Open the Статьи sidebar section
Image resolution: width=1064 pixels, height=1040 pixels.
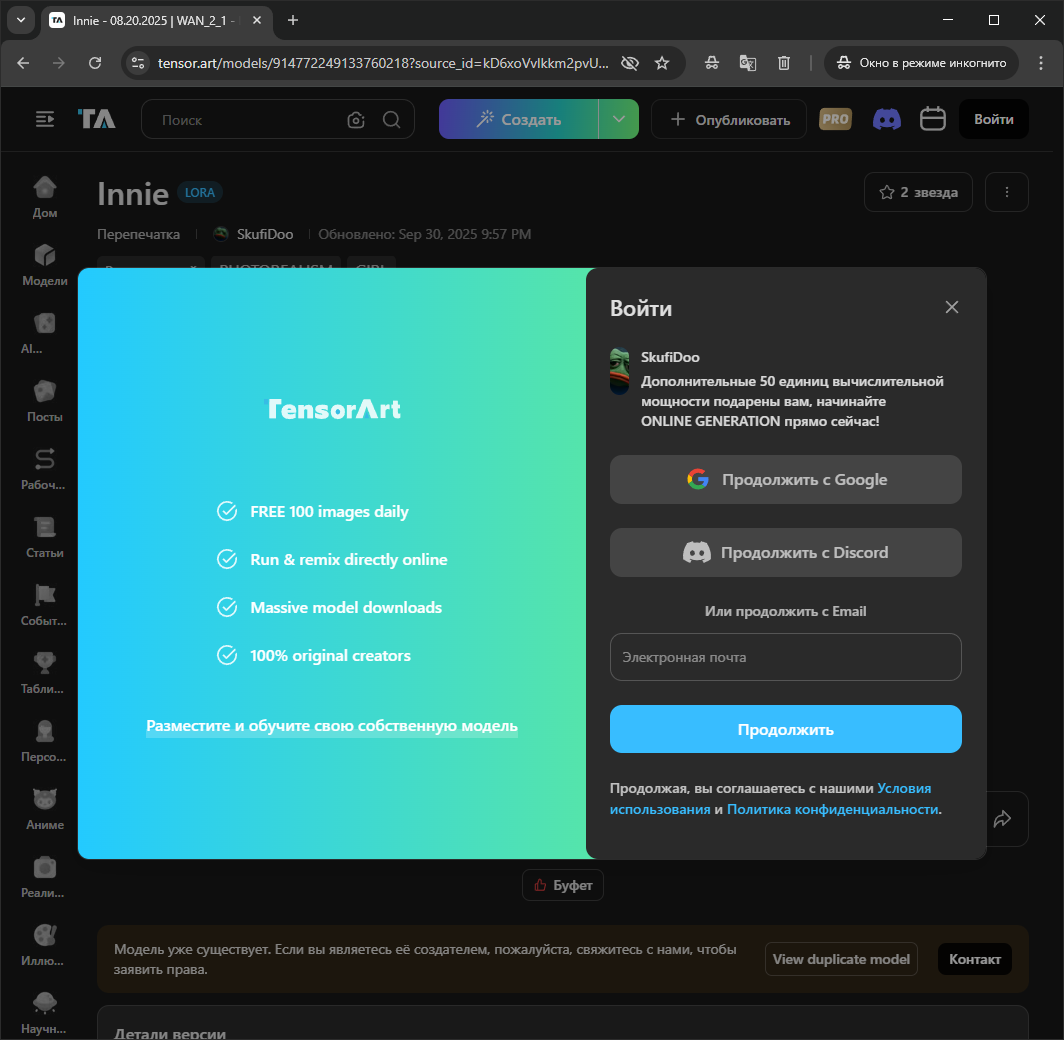pyautogui.click(x=45, y=536)
